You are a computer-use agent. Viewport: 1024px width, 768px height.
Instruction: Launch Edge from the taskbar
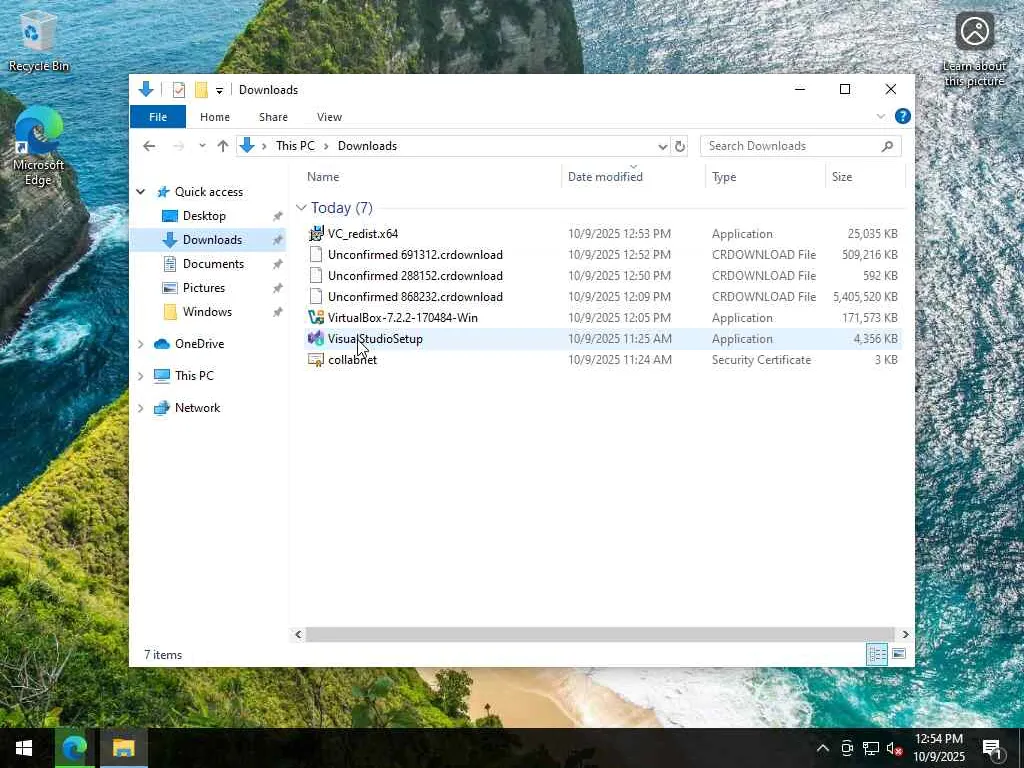[x=74, y=748]
